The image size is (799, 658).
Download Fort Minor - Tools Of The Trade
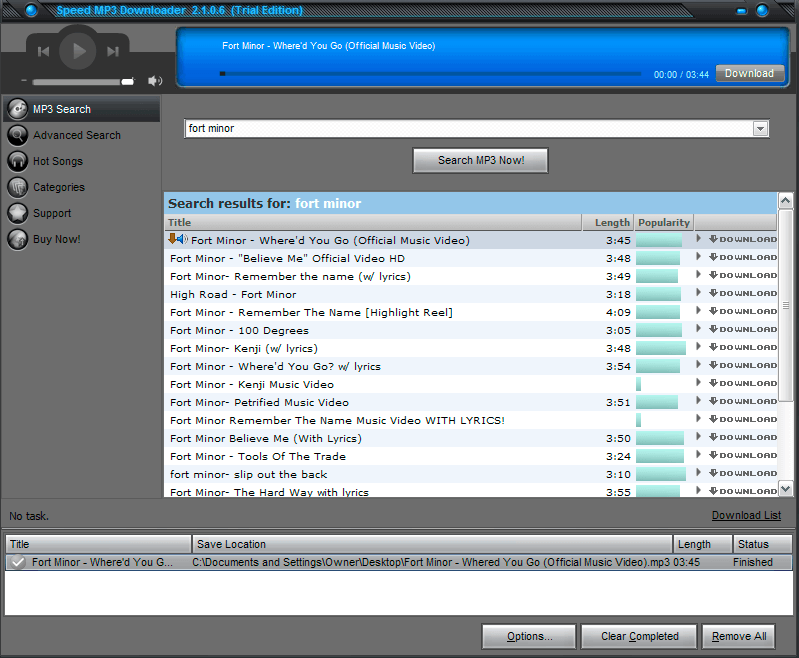point(743,456)
